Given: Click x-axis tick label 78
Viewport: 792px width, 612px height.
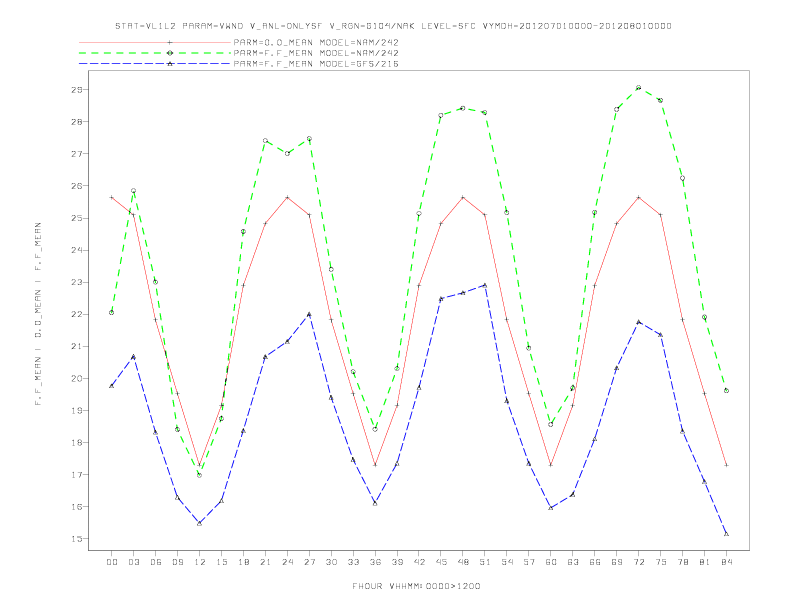Looking at the screenshot, I should (x=683, y=562).
